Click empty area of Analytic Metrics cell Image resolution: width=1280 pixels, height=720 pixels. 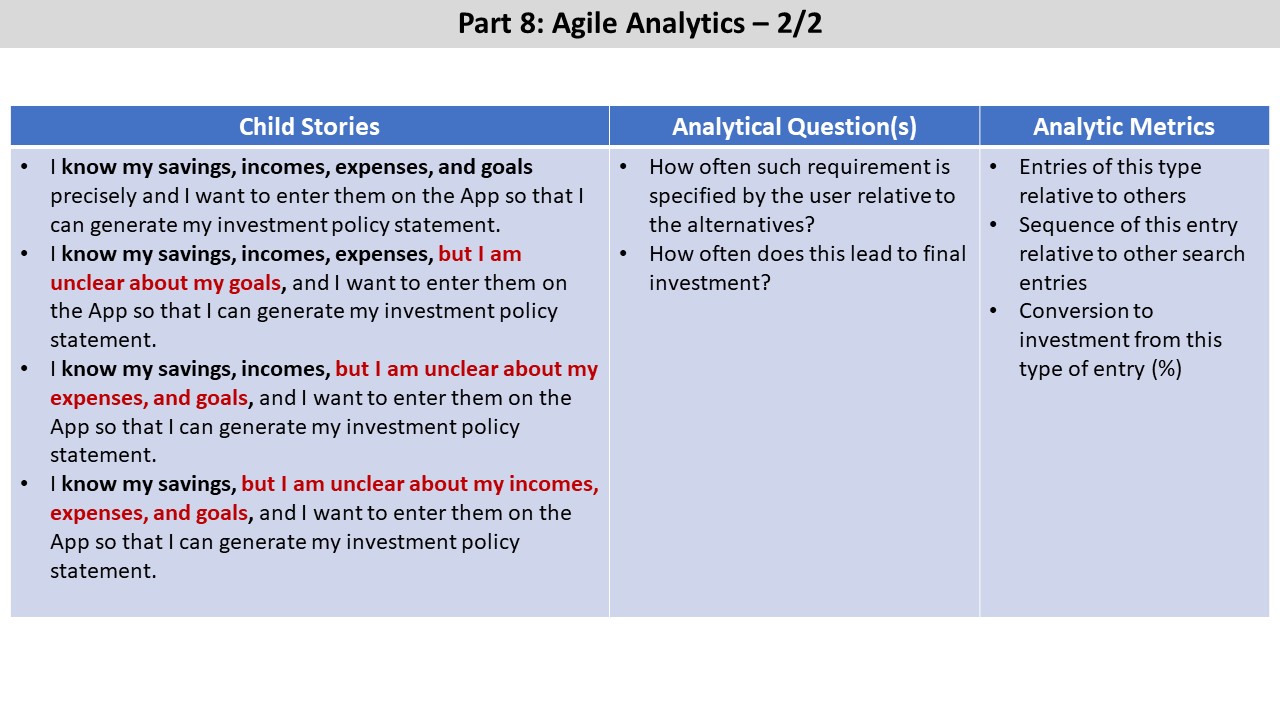[x=1124, y=500]
